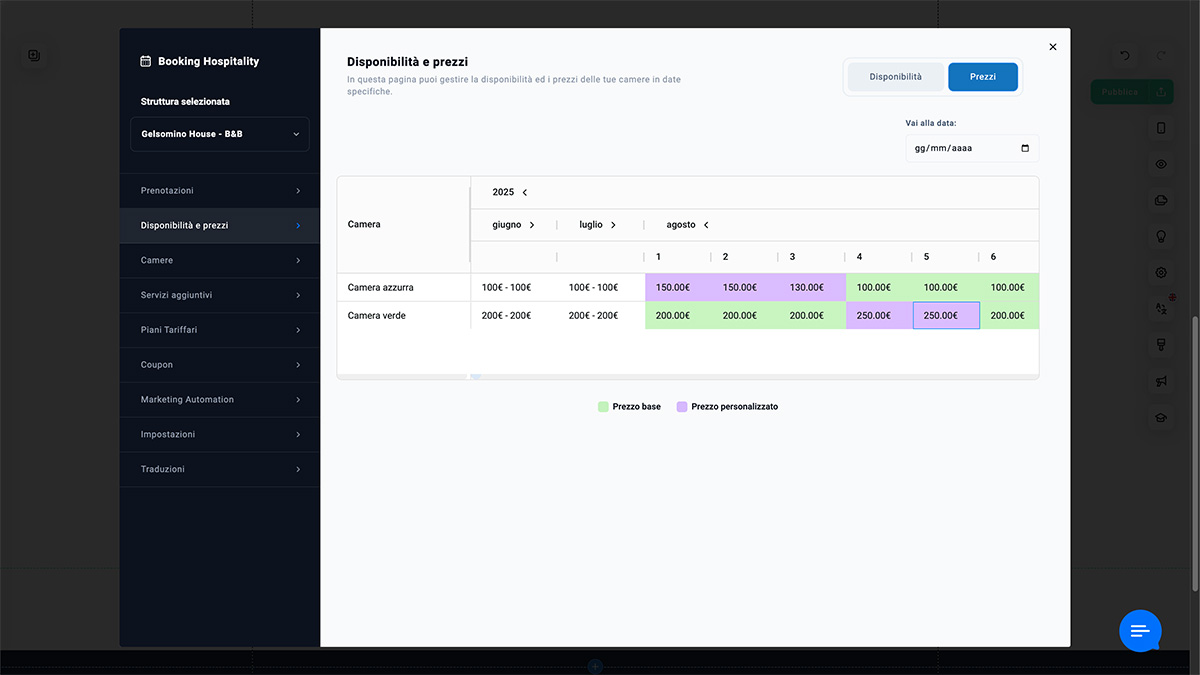Switch to the Disponibilità view
Image resolution: width=1200 pixels, height=675 pixels.
point(895,77)
